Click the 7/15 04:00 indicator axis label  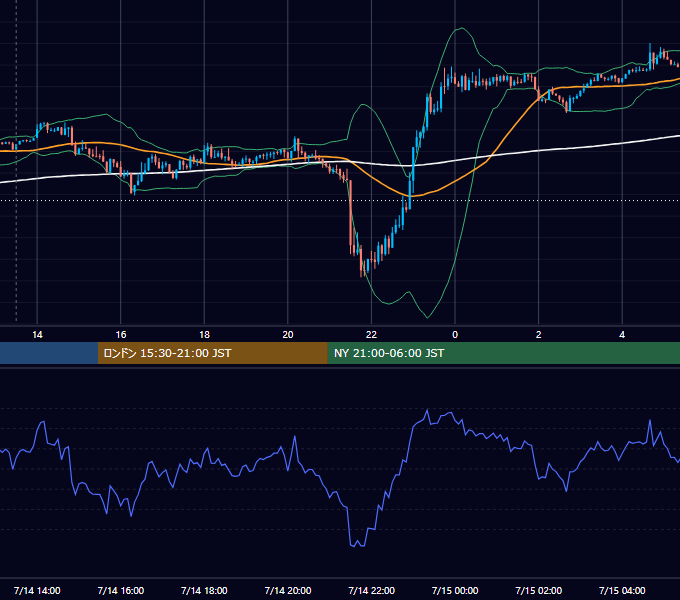pos(622,590)
